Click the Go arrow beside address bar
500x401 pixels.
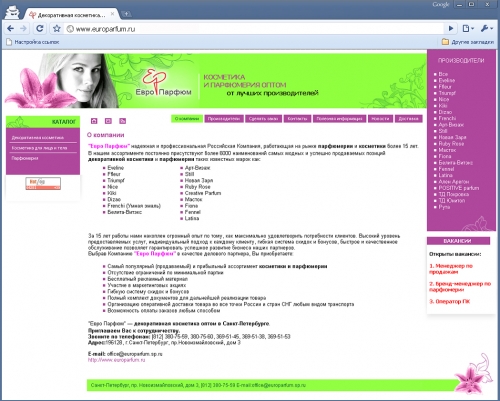pyautogui.click(x=451, y=29)
